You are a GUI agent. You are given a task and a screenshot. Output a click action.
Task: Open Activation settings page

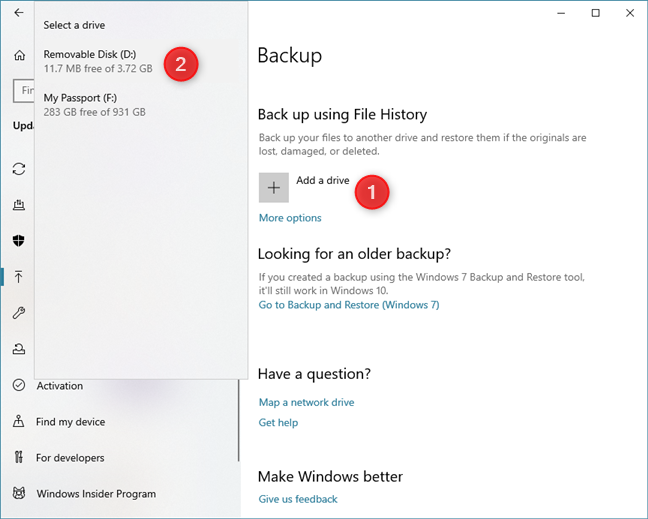pos(60,386)
